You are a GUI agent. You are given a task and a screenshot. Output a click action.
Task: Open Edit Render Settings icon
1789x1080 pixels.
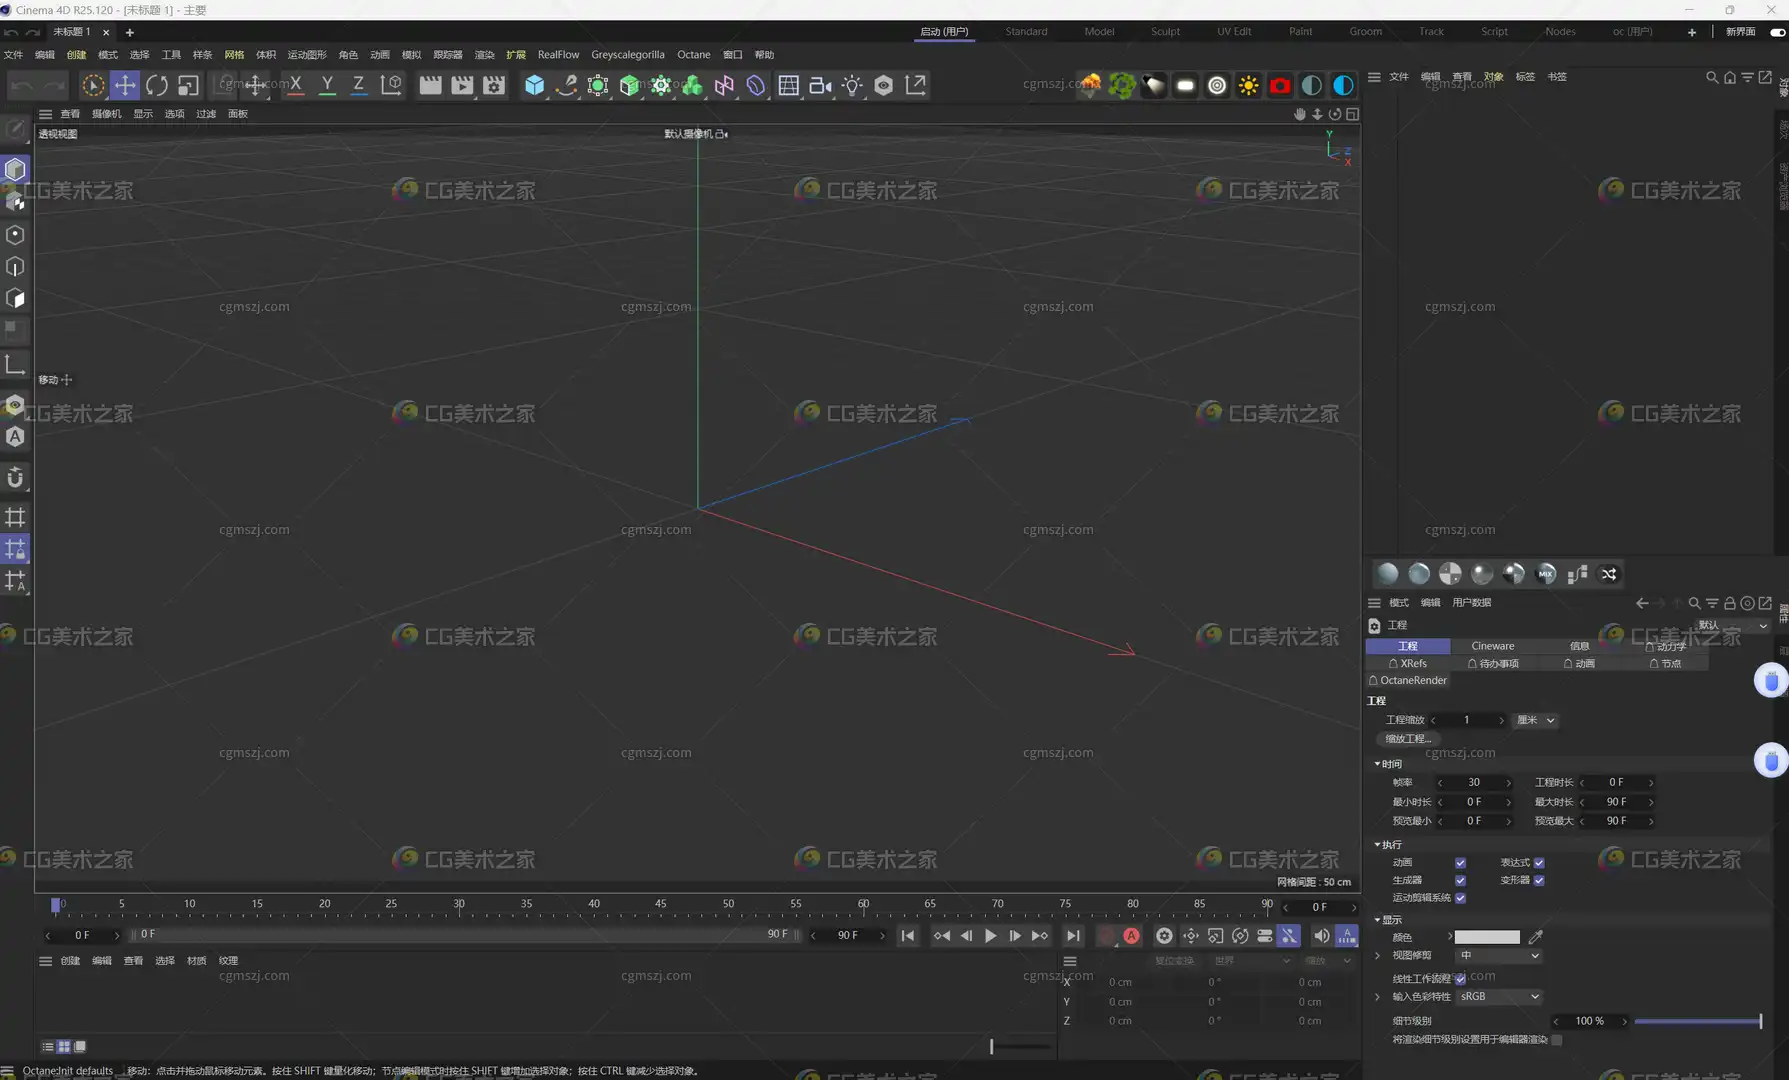click(494, 85)
